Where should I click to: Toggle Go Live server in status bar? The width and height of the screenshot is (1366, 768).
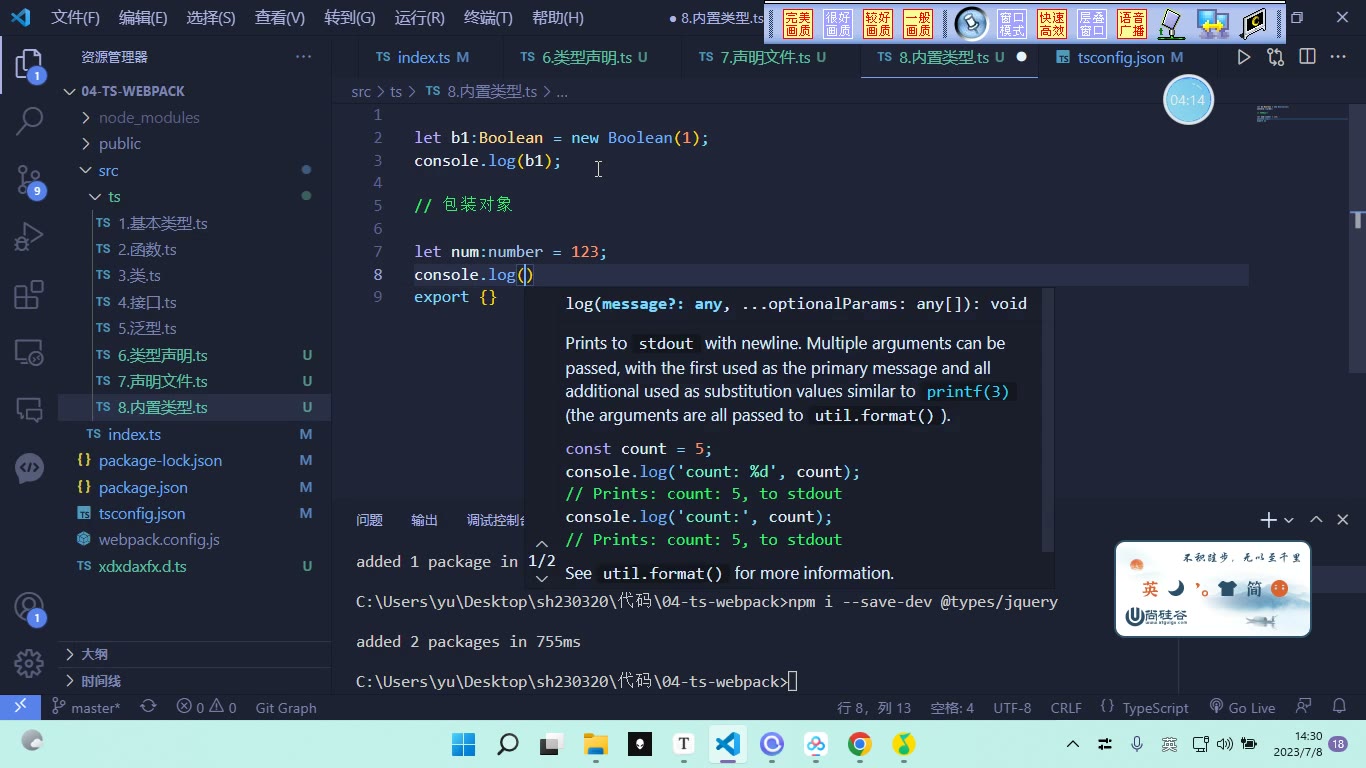(x=1242, y=707)
